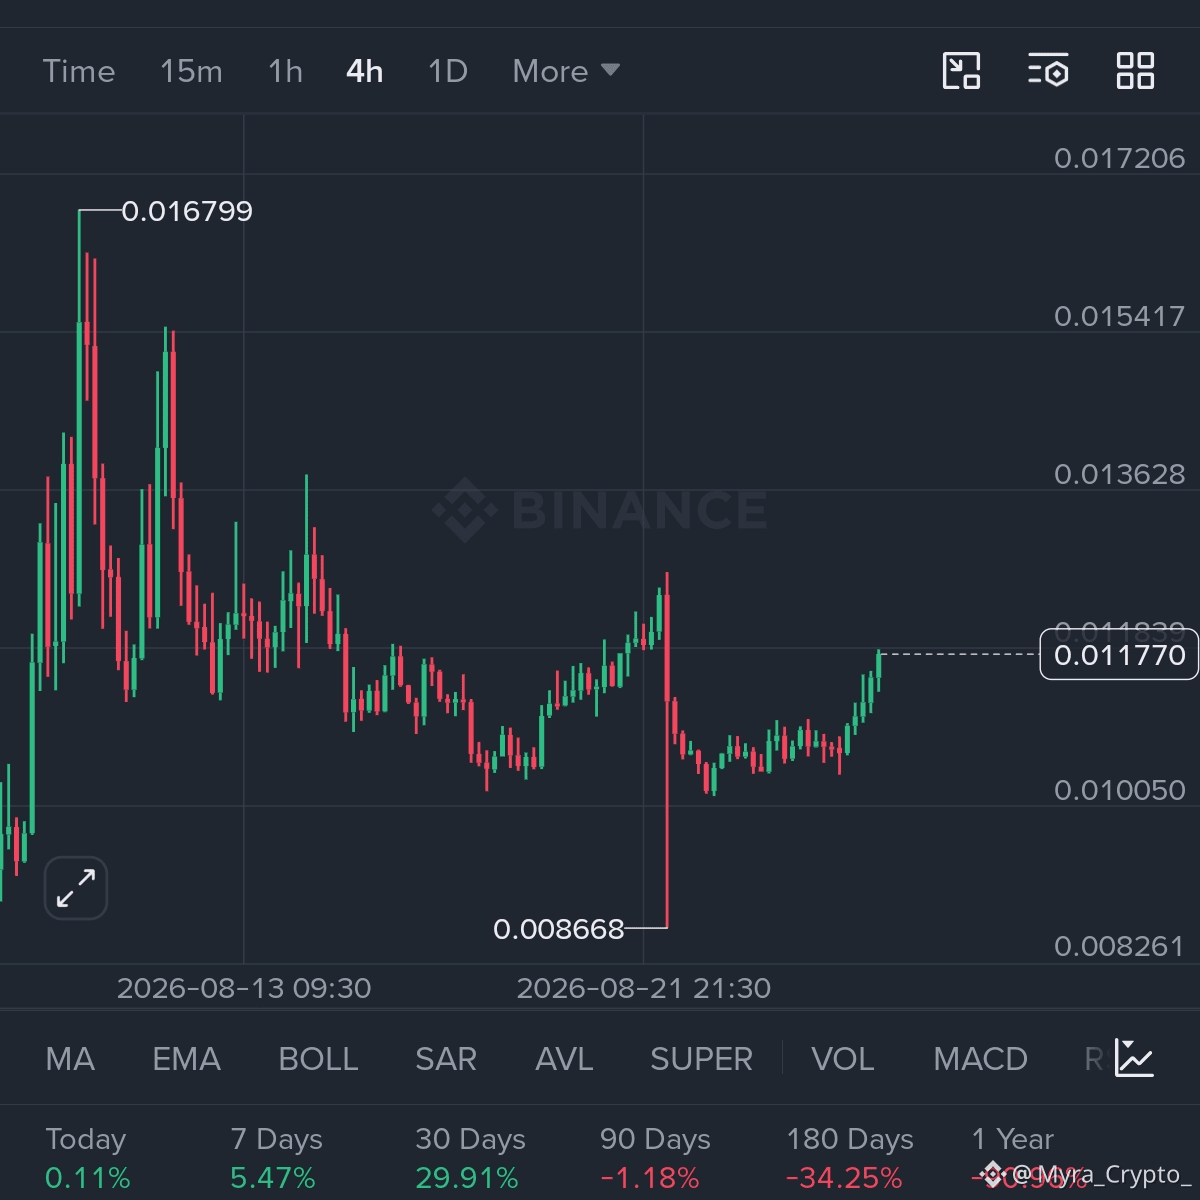Click the 30 Days 29.91% performance value
This screenshot has width=1200, height=1200.
pos(467,1178)
